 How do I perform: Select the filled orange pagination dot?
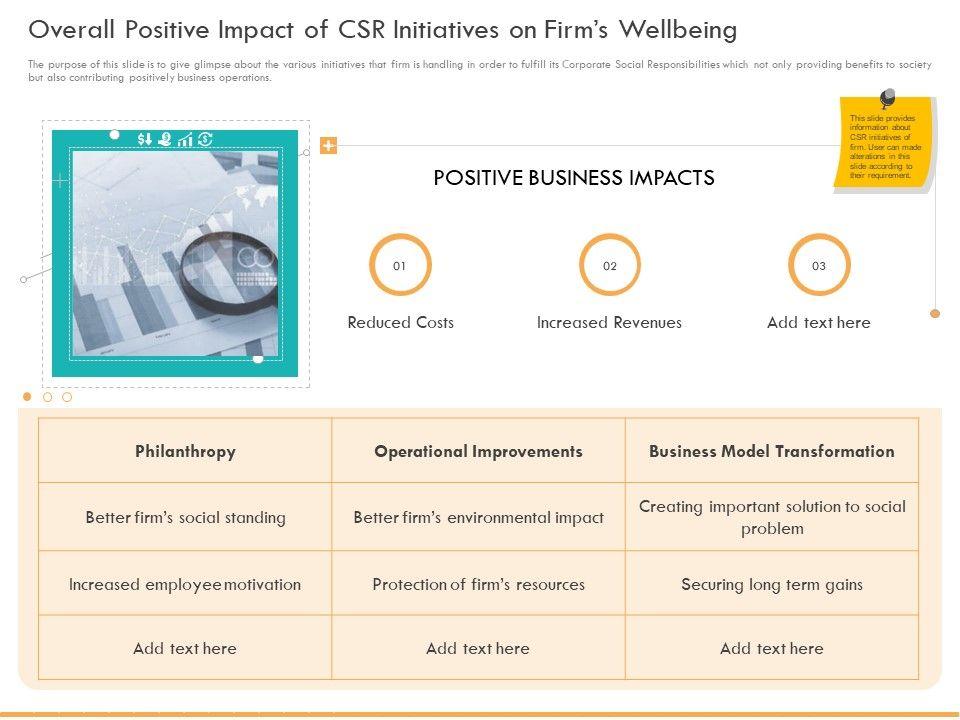(28, 397)
